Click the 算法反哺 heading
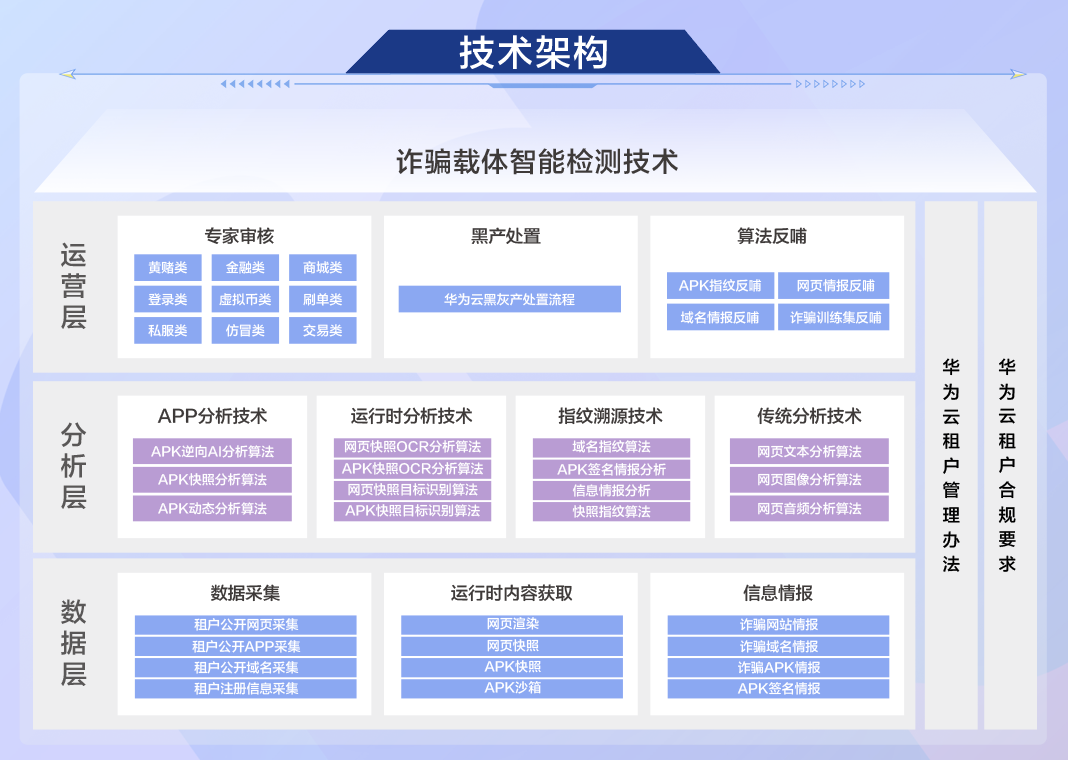Screen dimensions: 1068x760 [x=772, y=236]
